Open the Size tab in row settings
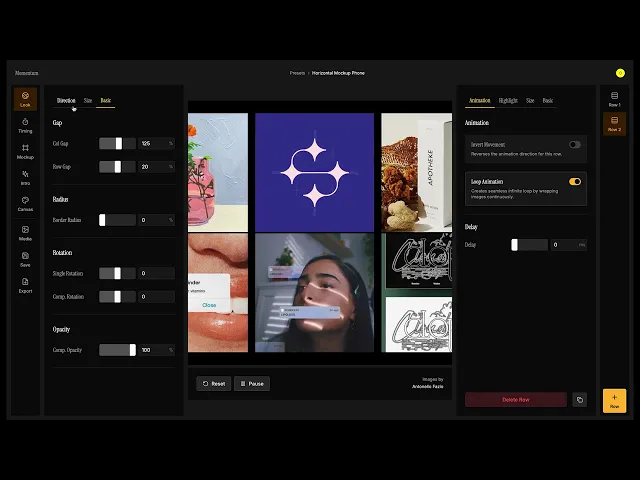Viewport: 640px width, 480px height. (x=530, y=100)
